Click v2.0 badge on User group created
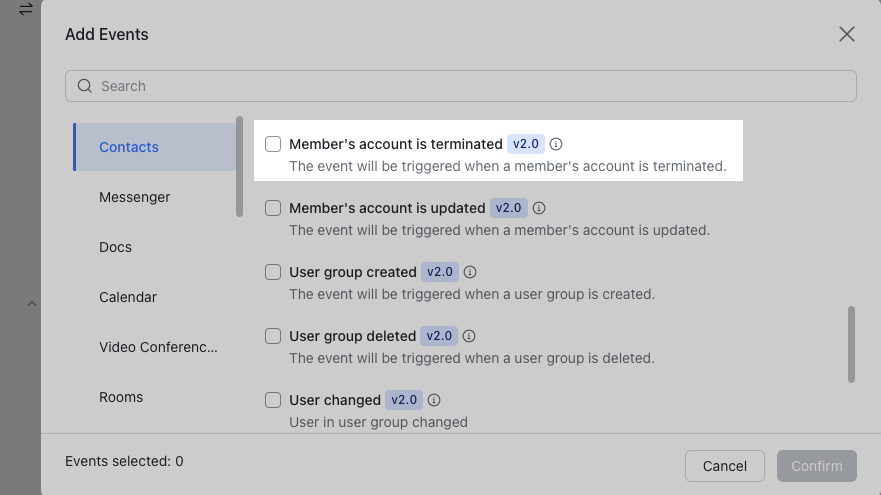881x495 pixels. pyautogui.click(x=440, y=273)
